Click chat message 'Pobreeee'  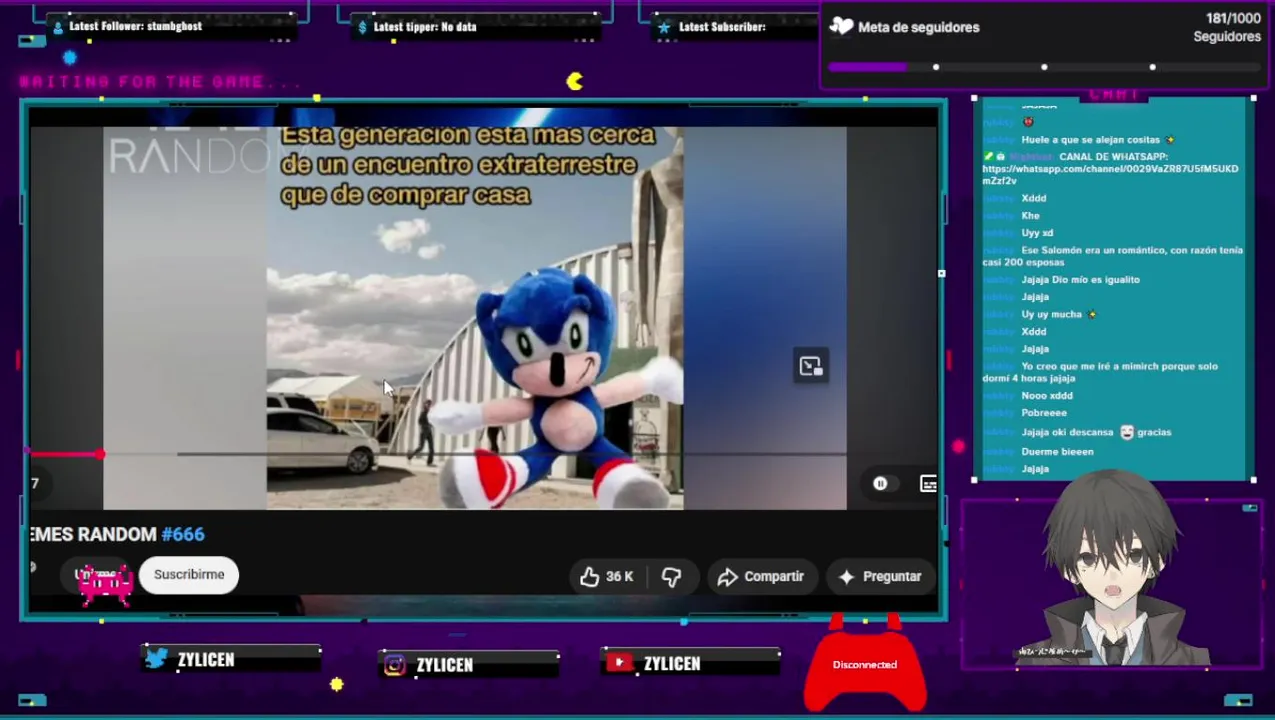1044,413
